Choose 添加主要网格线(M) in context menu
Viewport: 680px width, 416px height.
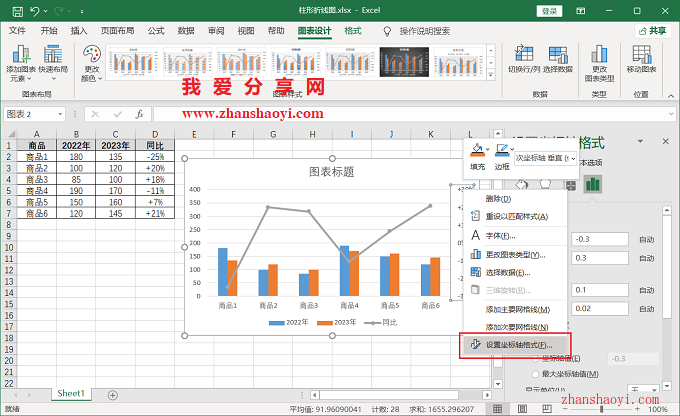(515, 309)
